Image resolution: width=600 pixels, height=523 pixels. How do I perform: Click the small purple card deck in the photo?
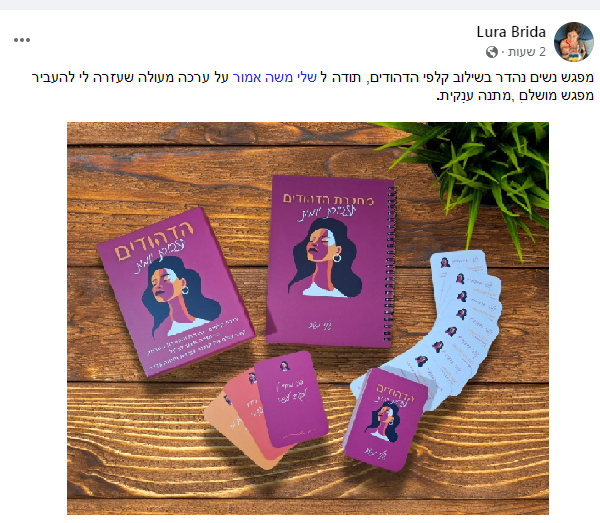(385, 419)
